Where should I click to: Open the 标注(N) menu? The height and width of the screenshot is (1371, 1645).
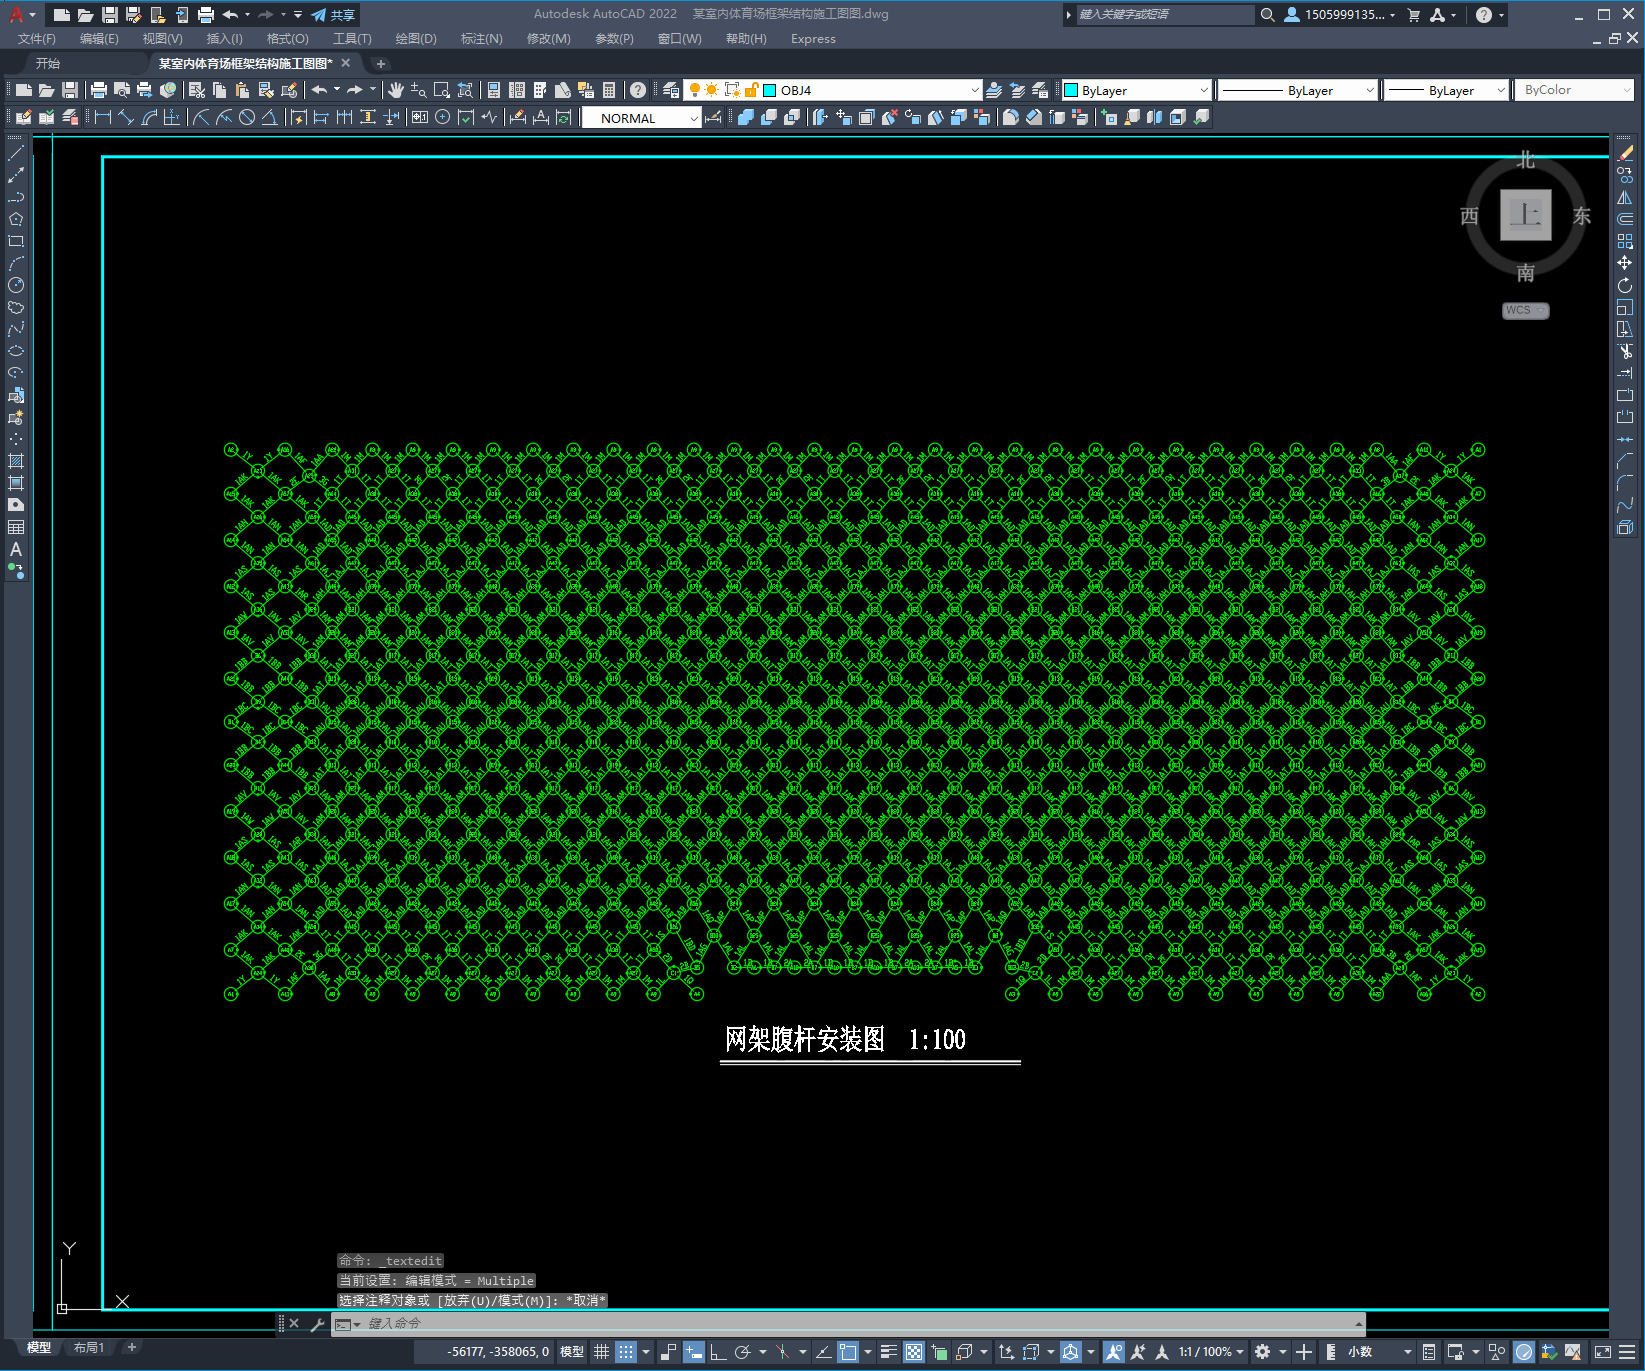[481, 39]
